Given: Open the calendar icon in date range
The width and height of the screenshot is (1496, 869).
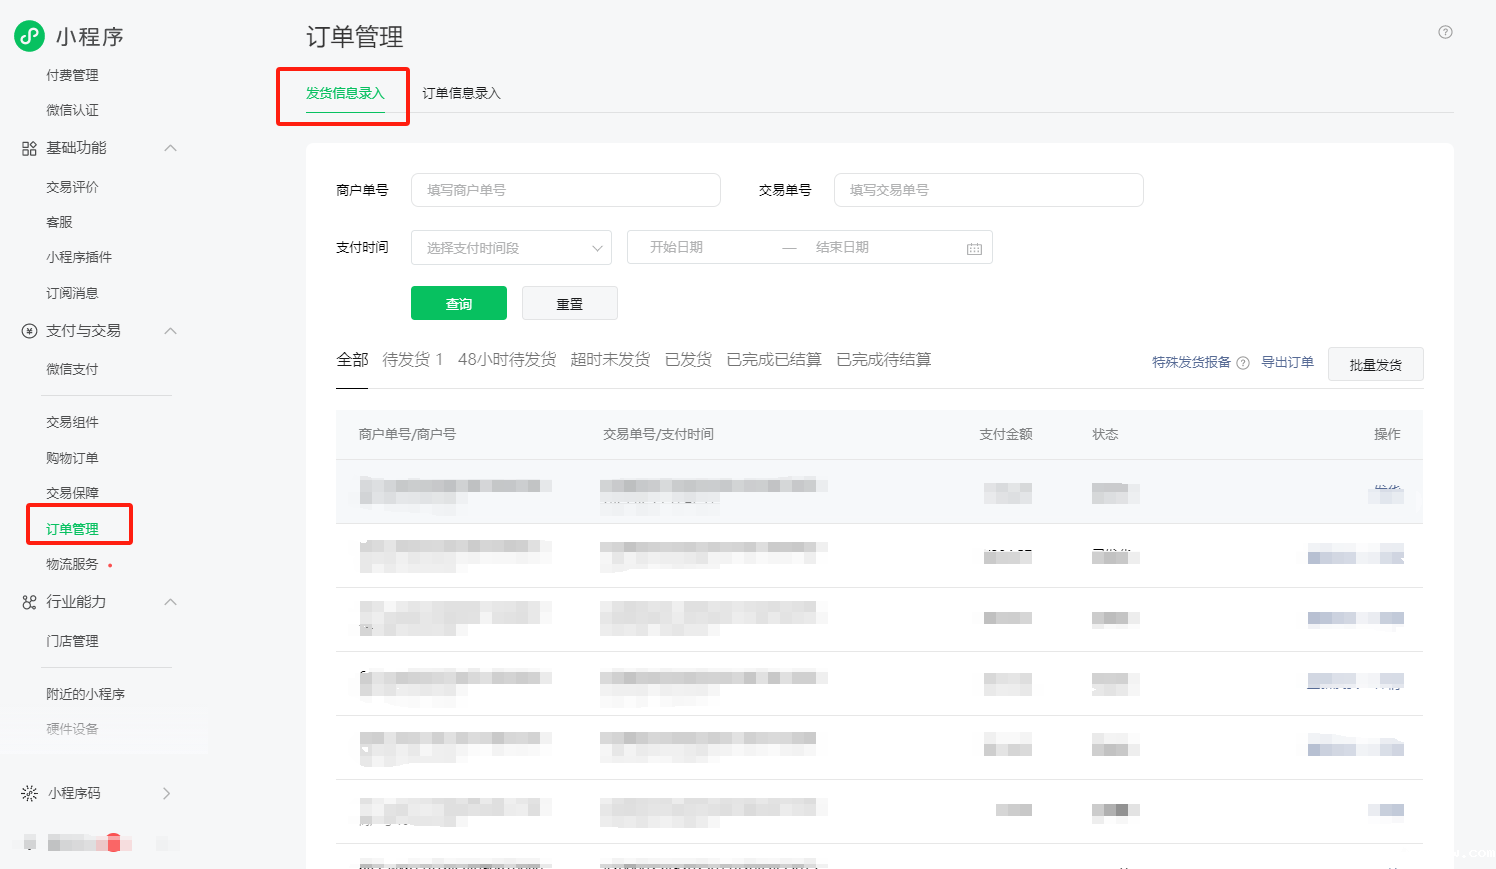Looking at the screenshot, I should click(x=974, y=248).
